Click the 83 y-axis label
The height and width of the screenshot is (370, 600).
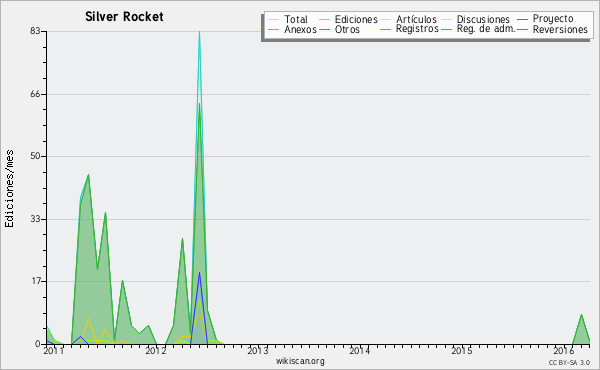[35, 31]
